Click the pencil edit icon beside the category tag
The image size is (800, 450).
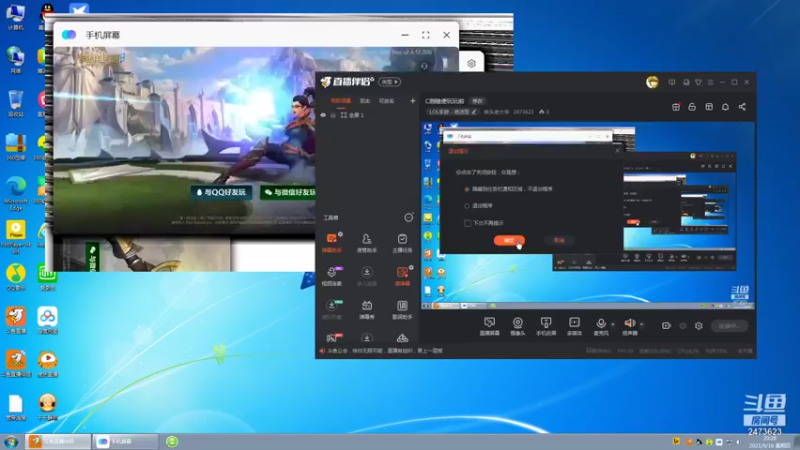[x=473, y=112]
